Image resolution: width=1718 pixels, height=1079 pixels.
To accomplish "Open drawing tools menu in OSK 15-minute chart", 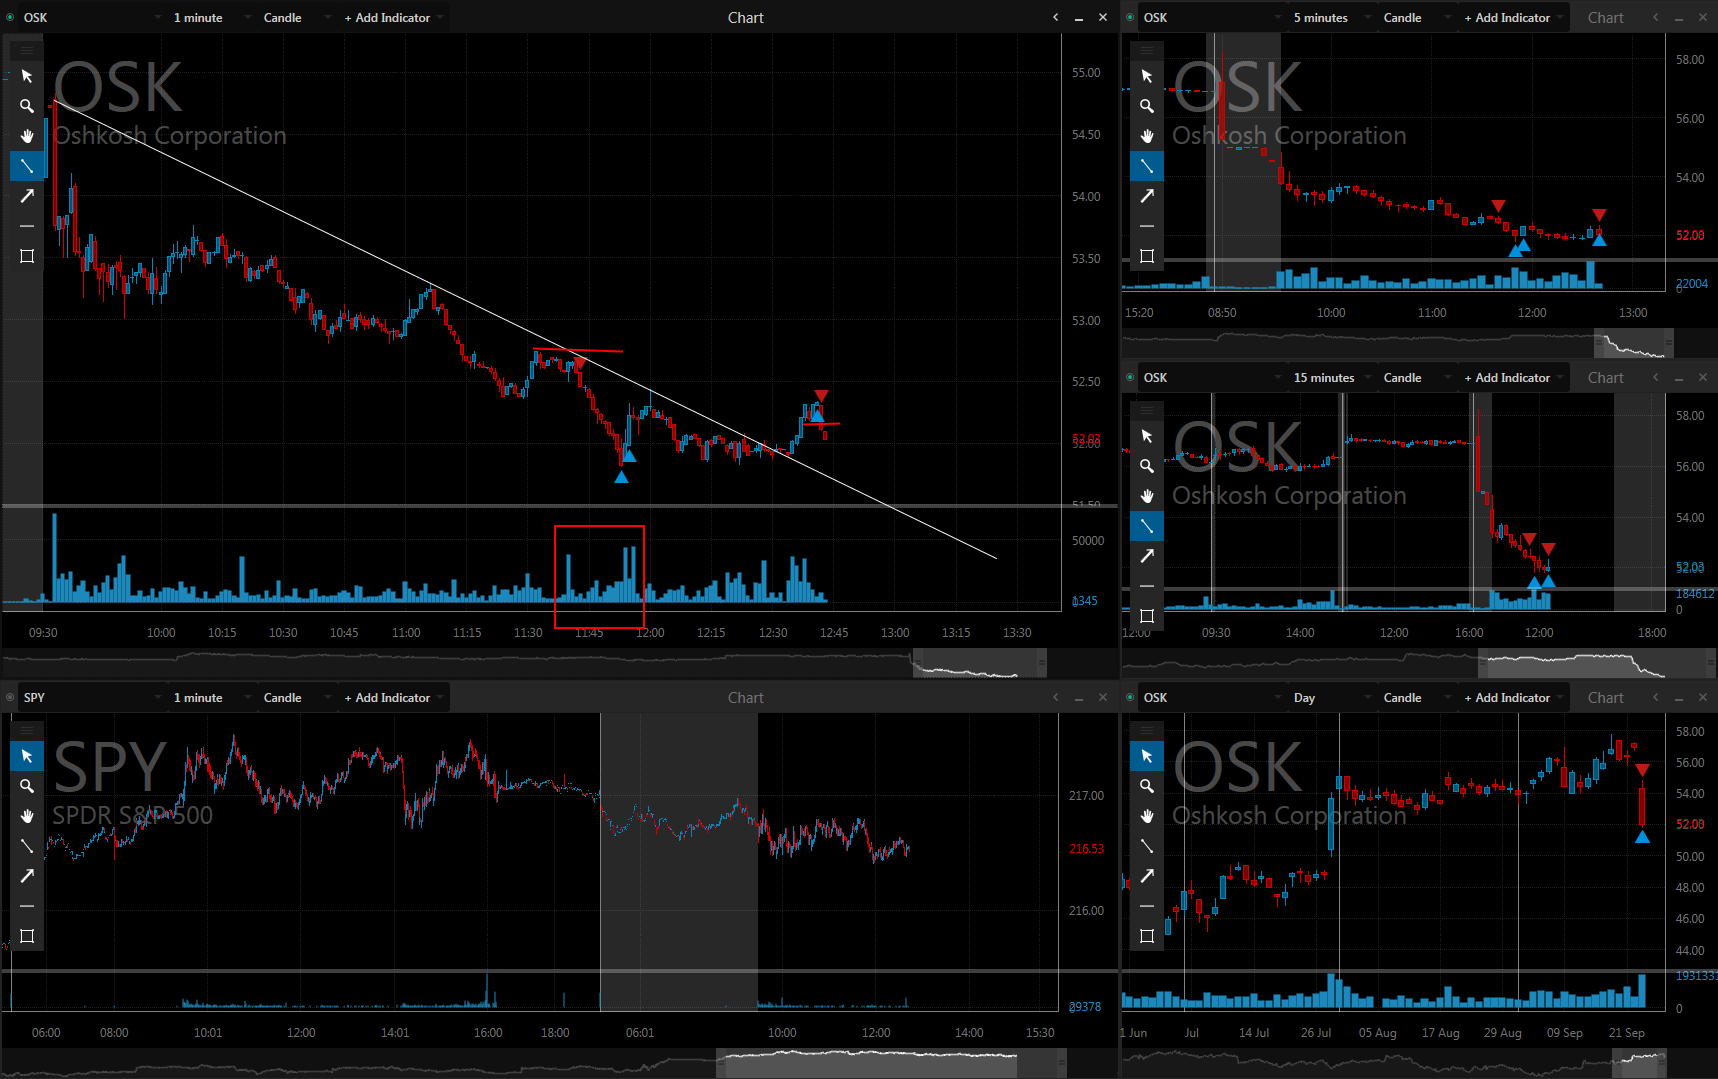I will [x=1147, y=410].
